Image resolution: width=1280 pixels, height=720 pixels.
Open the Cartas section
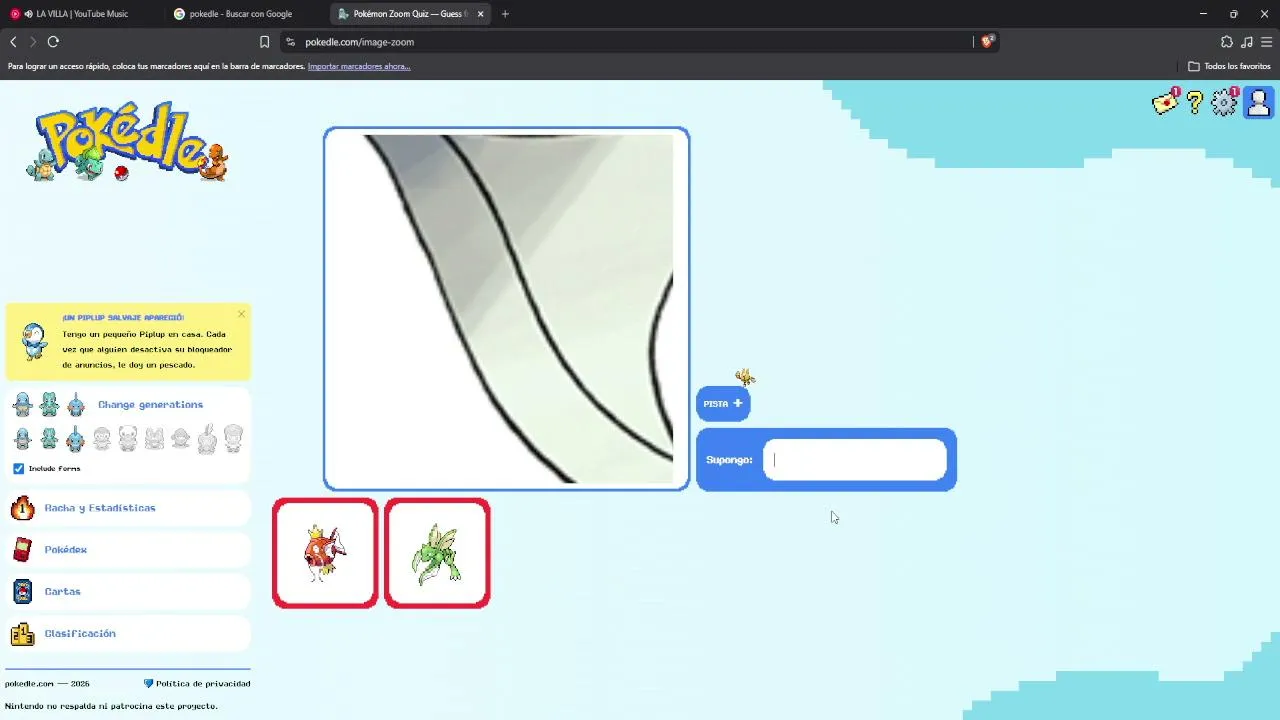coord(128,592)
